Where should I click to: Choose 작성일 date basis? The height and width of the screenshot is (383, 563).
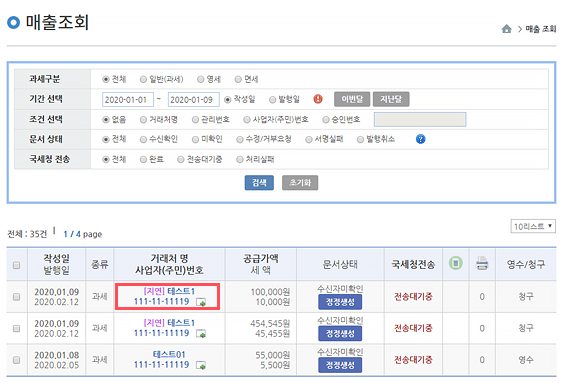[227, 99]
